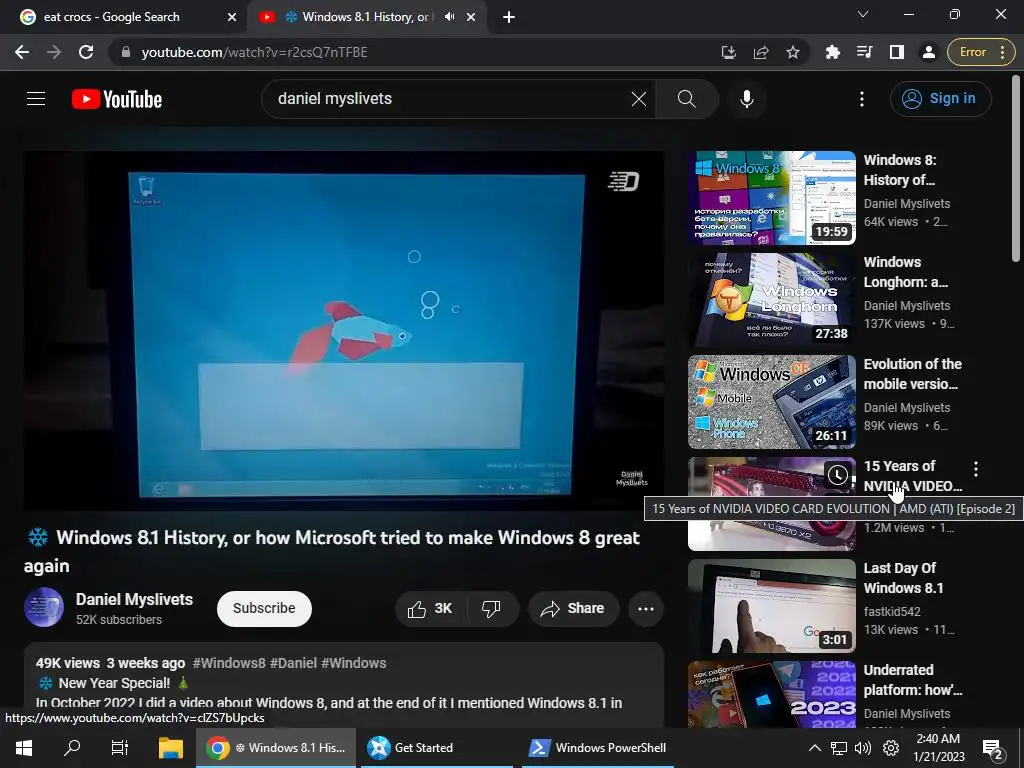1024x768 pixels.
Task: Click the #Daniel hashtag
Action: (293, 663)
